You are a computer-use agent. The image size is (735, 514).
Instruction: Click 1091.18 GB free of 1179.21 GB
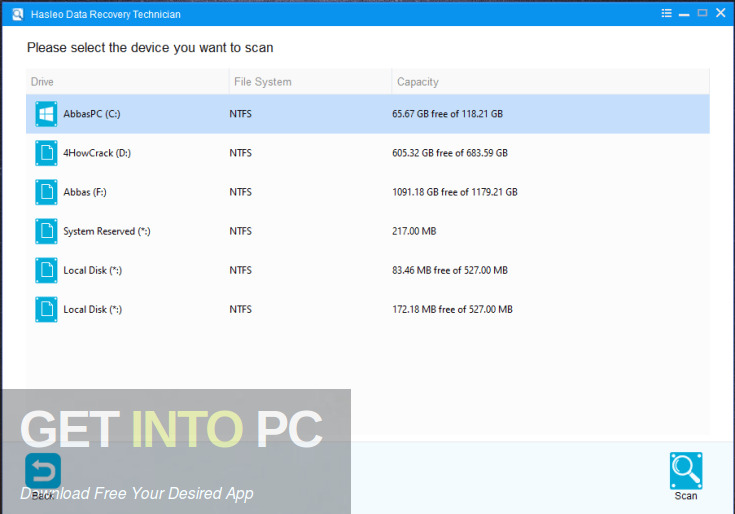pos(455,192)
